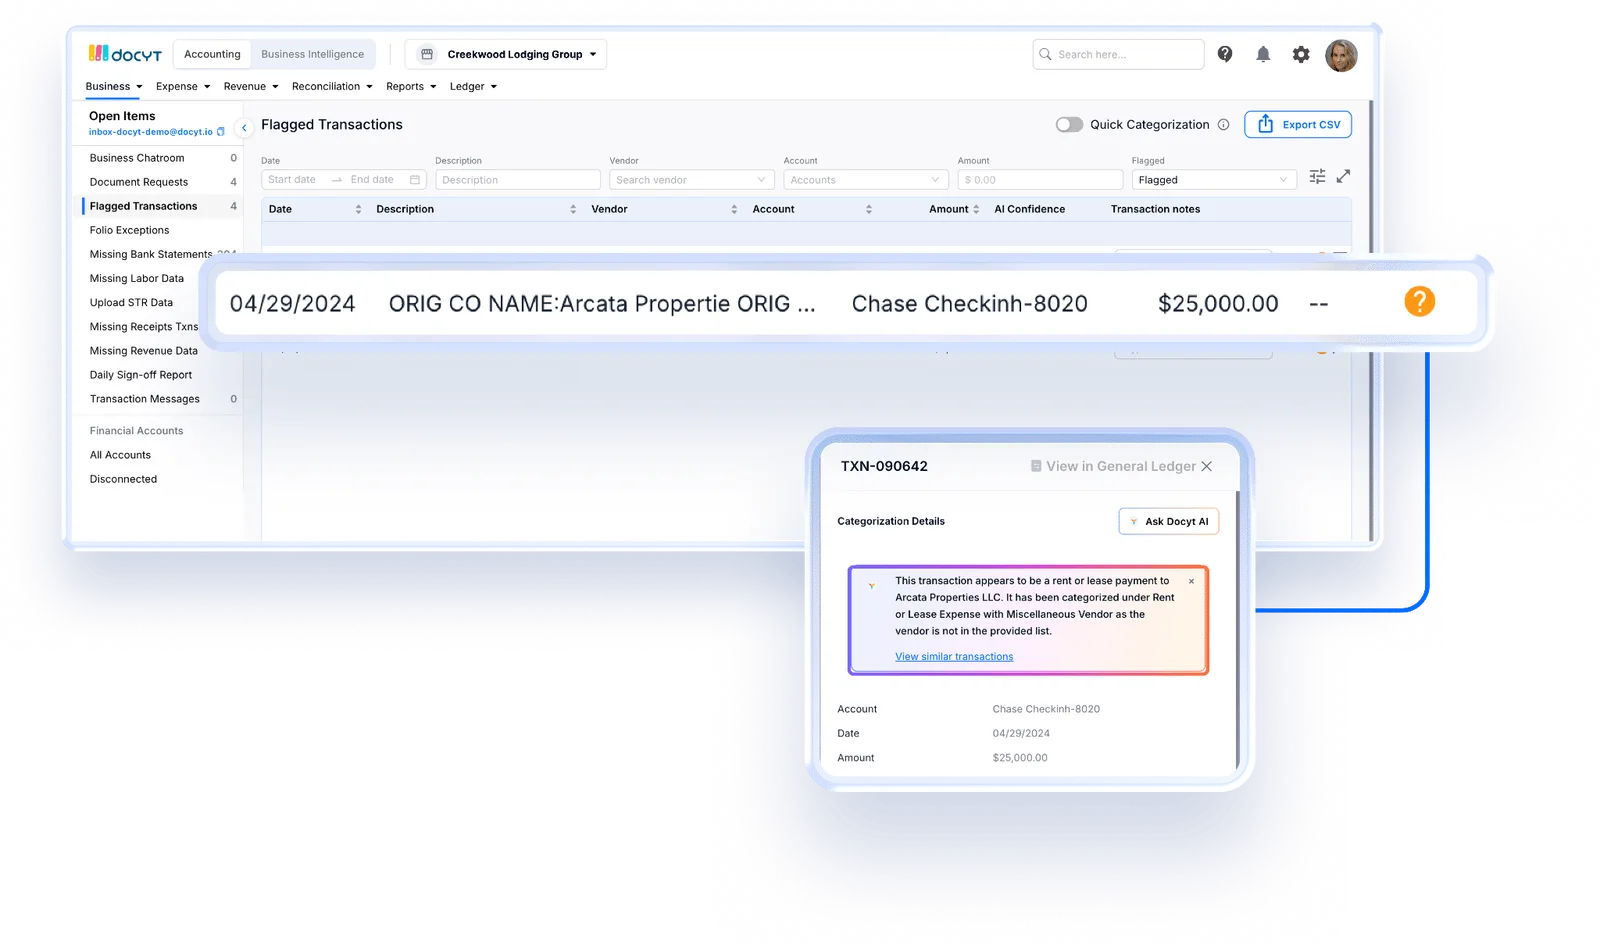This screenshot has width=1600, height=945.
Task: Click the Docyt logo
Action: (125, 54)
